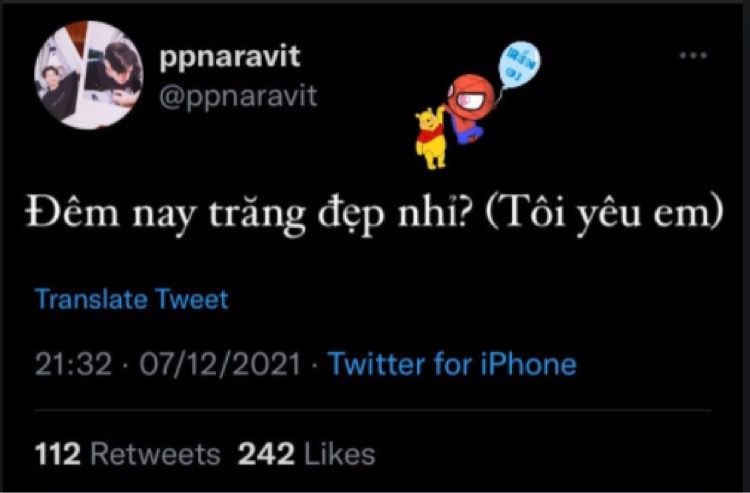This screenshot has height=493, width=750.
Task: Click the 21:32 timestamp
Action: [71, 363]
